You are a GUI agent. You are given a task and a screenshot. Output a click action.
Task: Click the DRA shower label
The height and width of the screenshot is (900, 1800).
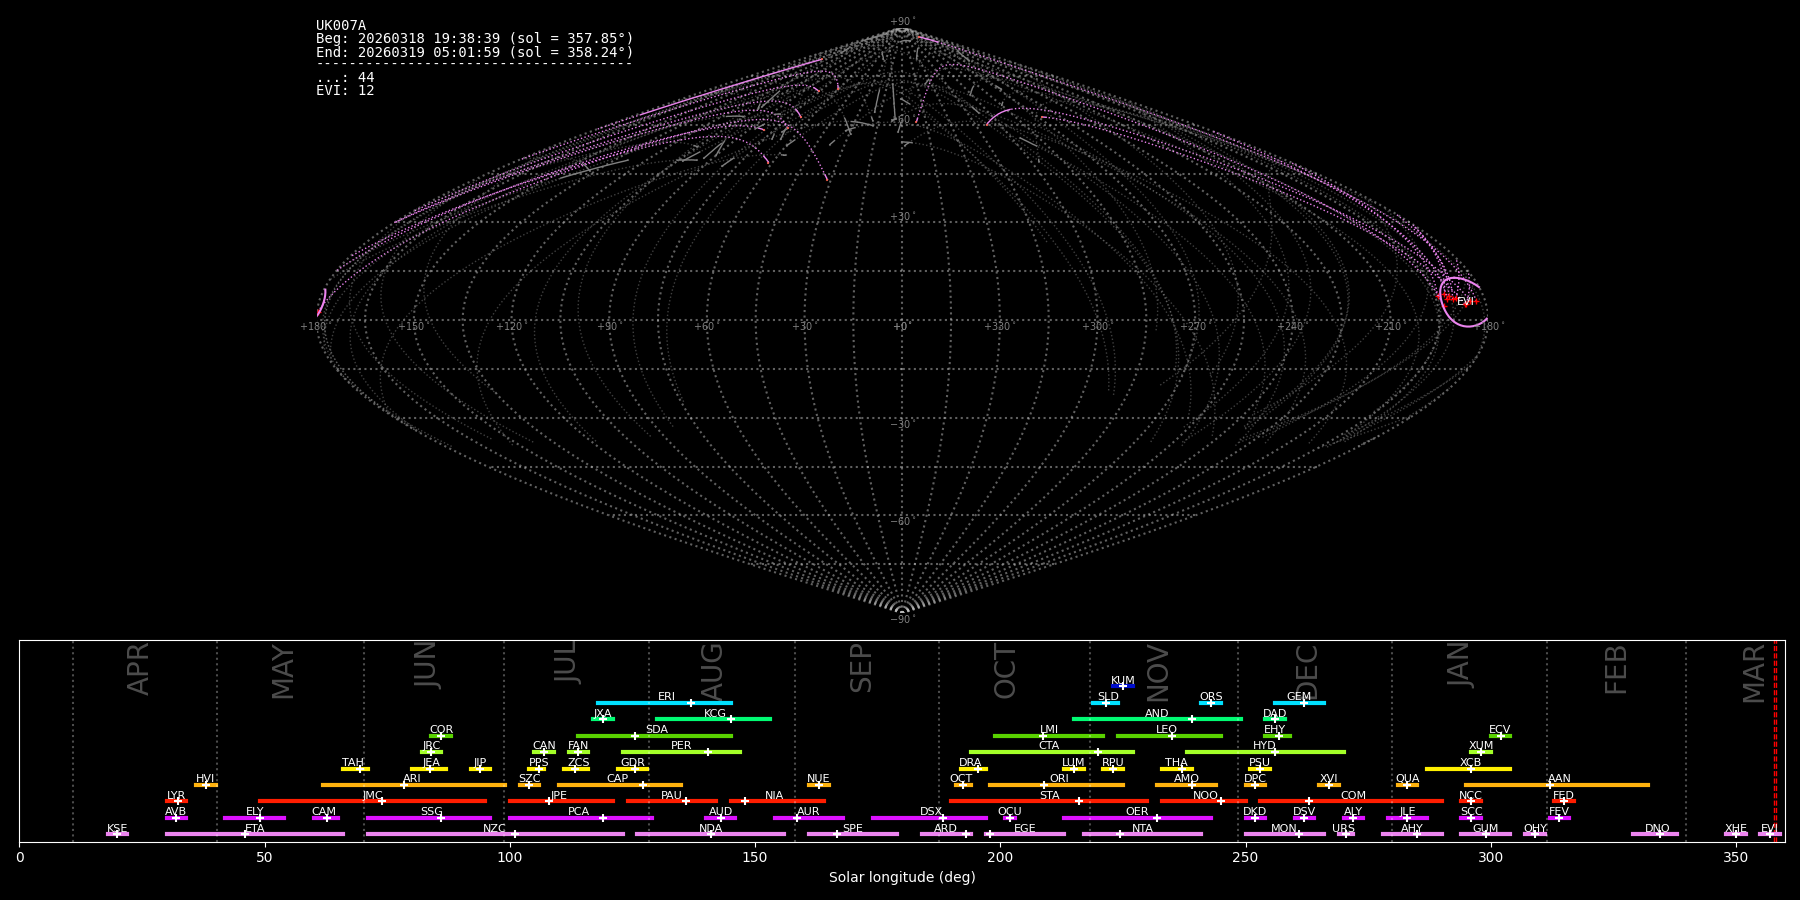point(970,762)
